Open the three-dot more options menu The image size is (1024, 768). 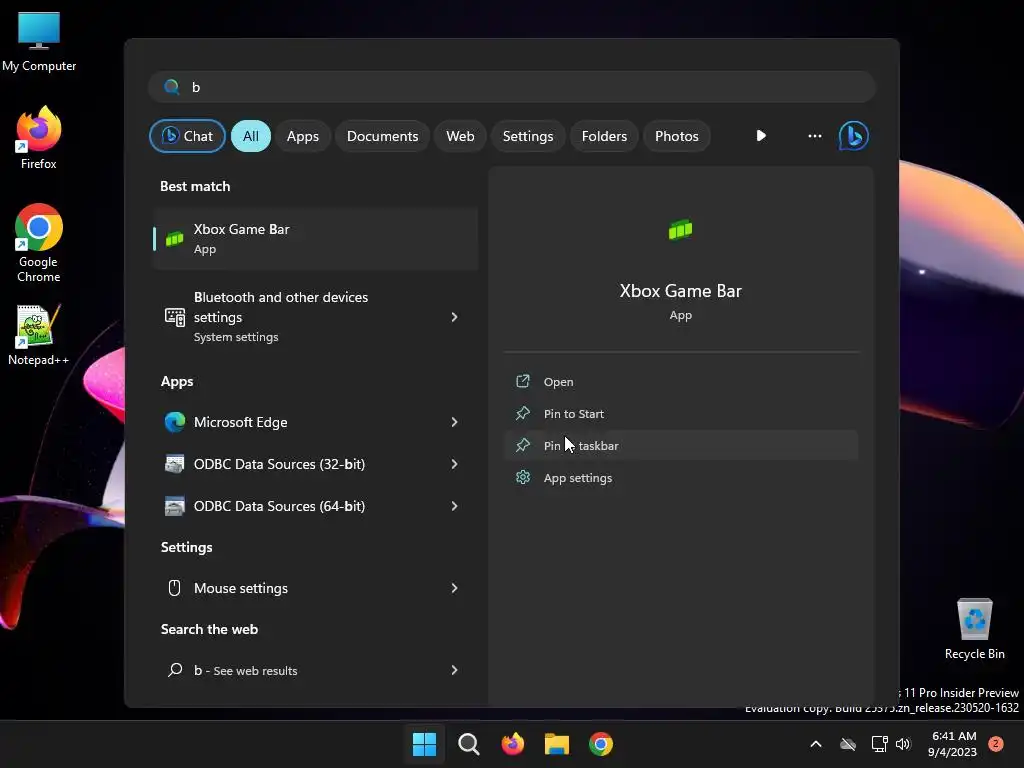coord(814,136)
